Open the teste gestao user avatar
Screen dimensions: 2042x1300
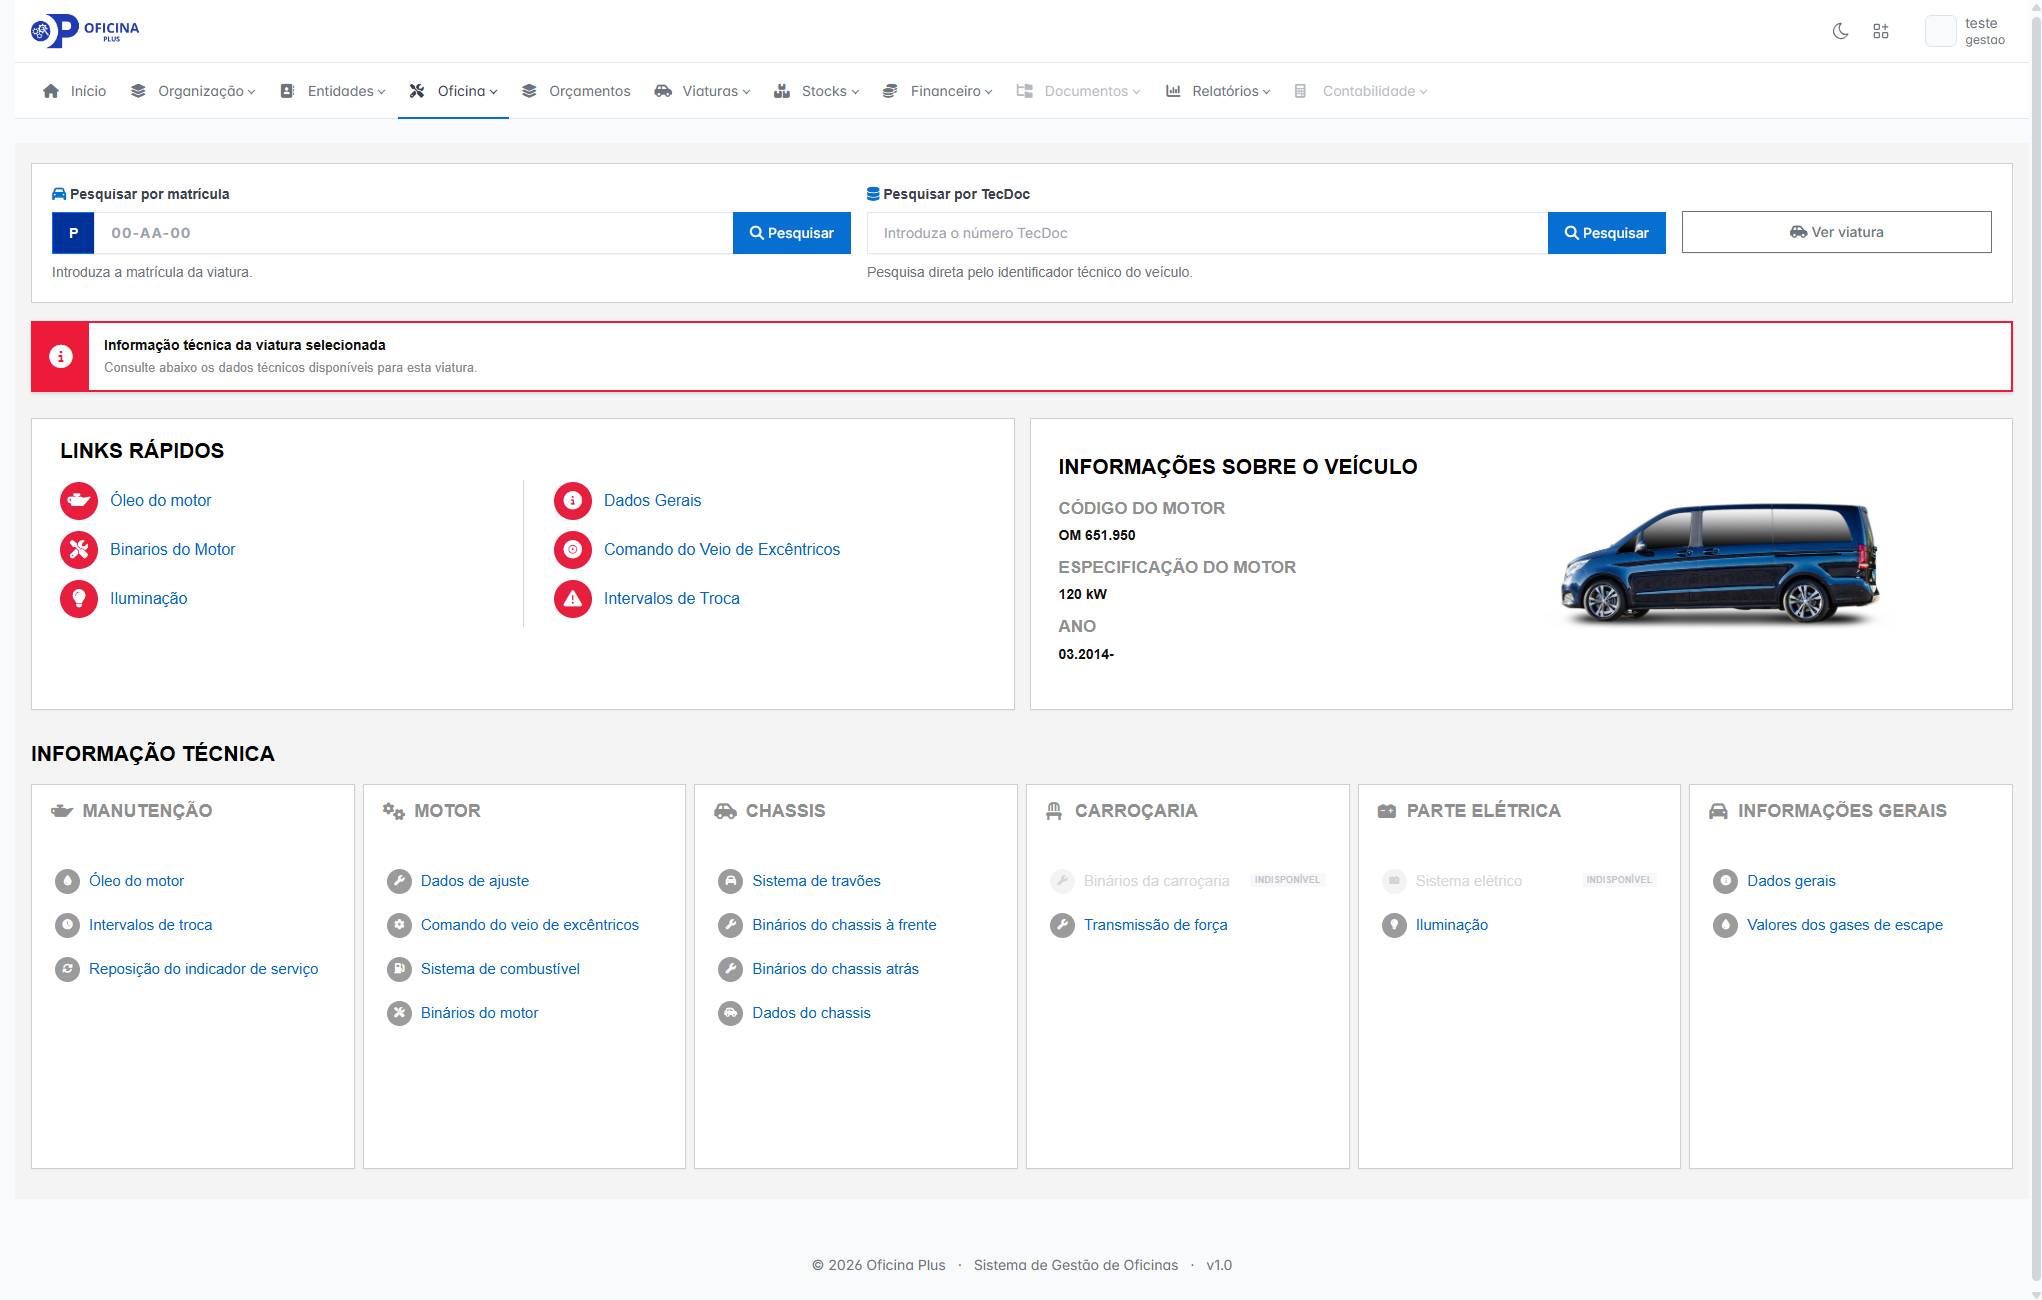[1940, 31]
